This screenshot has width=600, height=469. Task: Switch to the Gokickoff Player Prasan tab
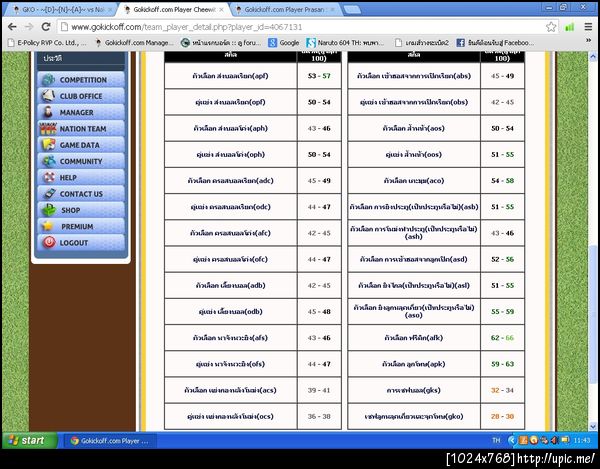[285, 10]
